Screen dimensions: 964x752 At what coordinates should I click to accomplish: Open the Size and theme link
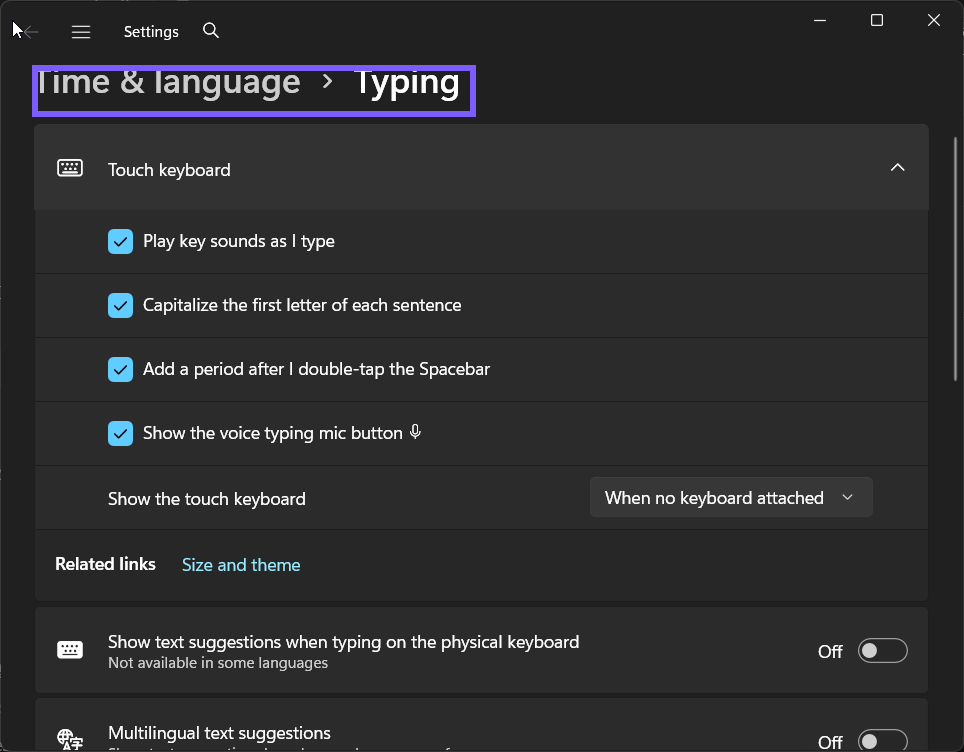coord(241,564)
